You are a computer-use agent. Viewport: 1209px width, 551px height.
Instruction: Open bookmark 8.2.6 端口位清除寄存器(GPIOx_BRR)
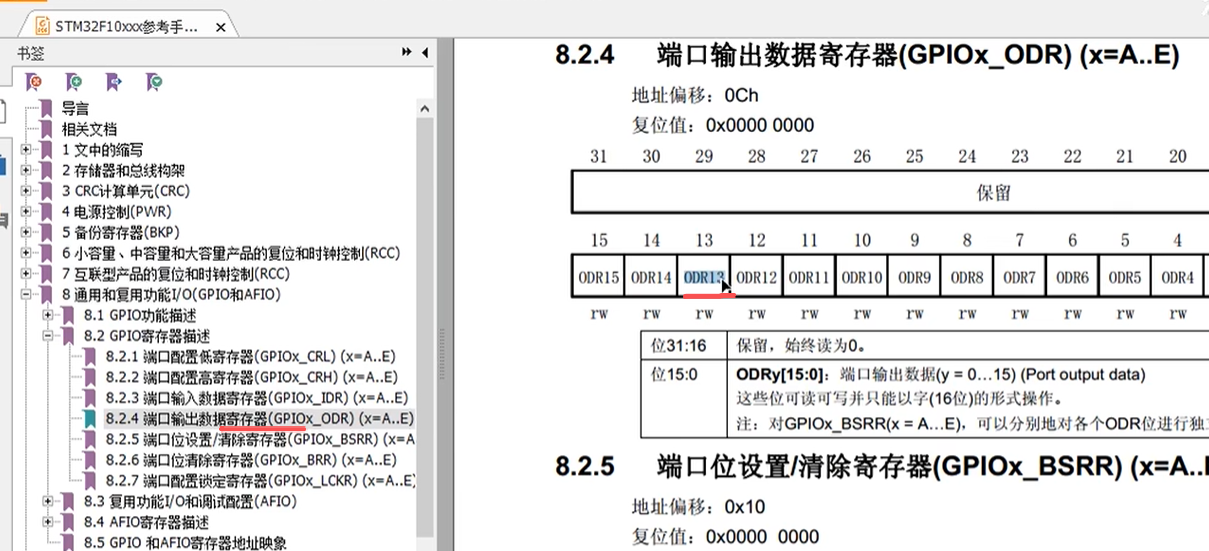251,460
